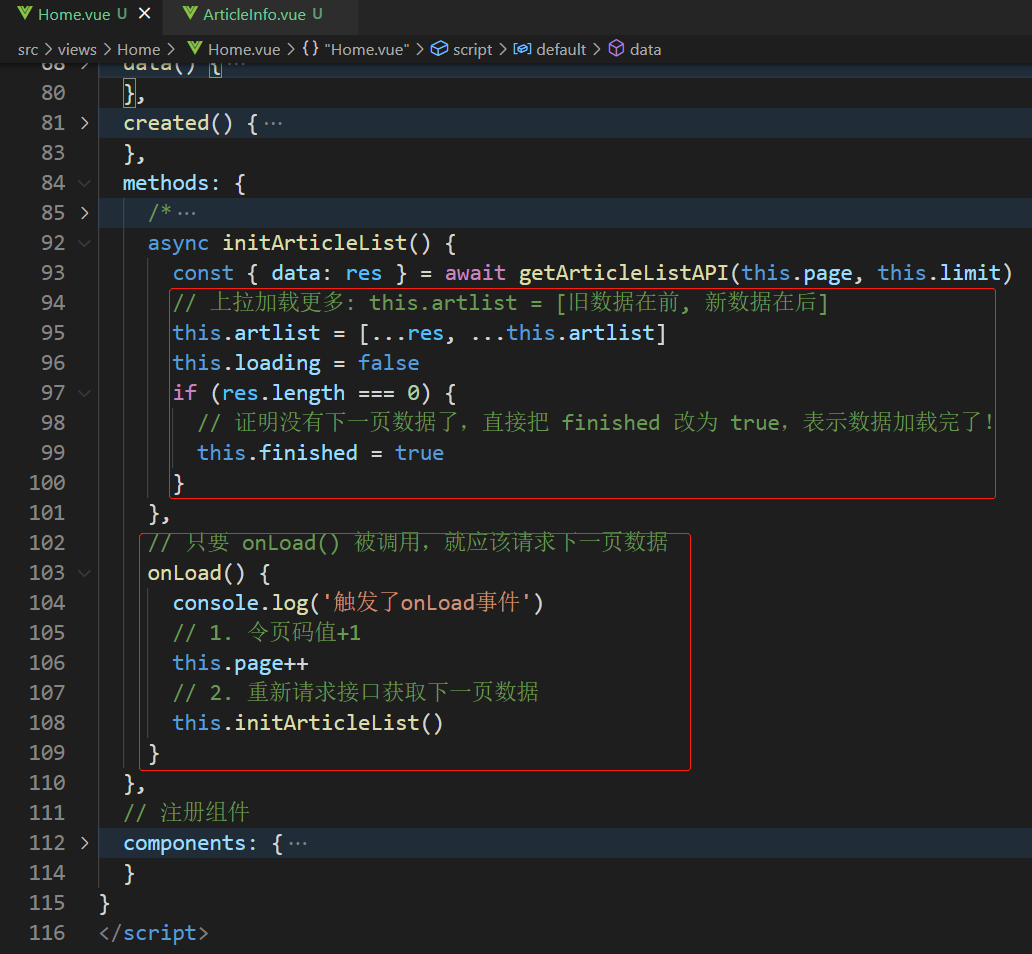
Task: Click 'this.finished = true' statement
Action: click(321, 453)
